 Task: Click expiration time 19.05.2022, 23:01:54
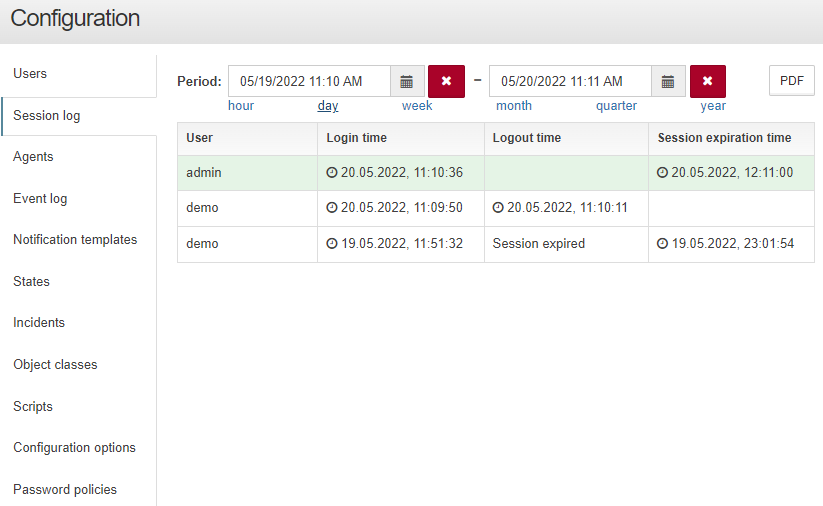pyautogui.click(x=732, y=244)
